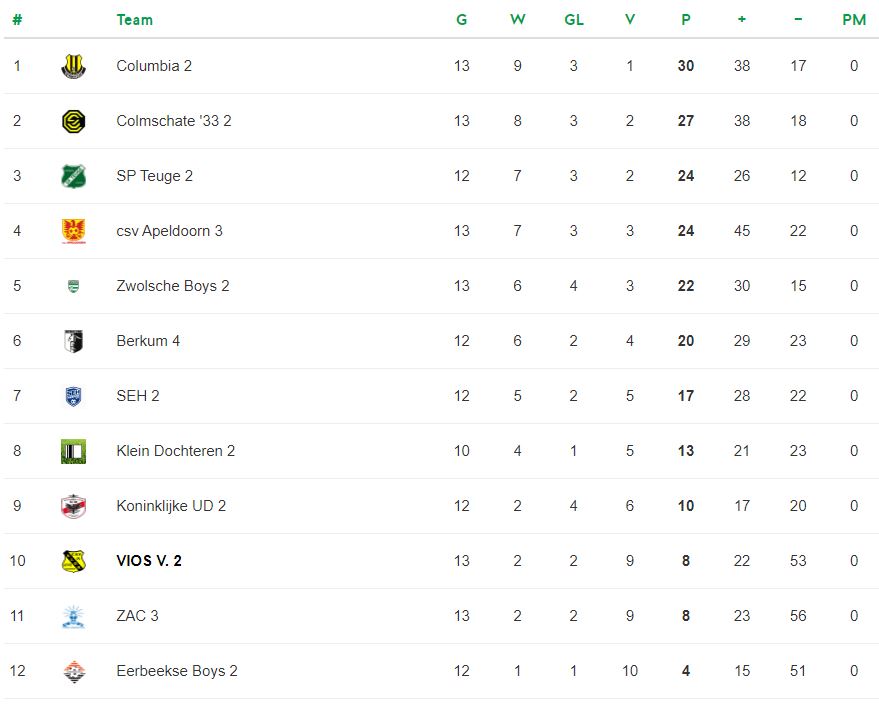This screenshot has height=705, width=879.
Task: Click the P points column header
Action: (686, 20)
